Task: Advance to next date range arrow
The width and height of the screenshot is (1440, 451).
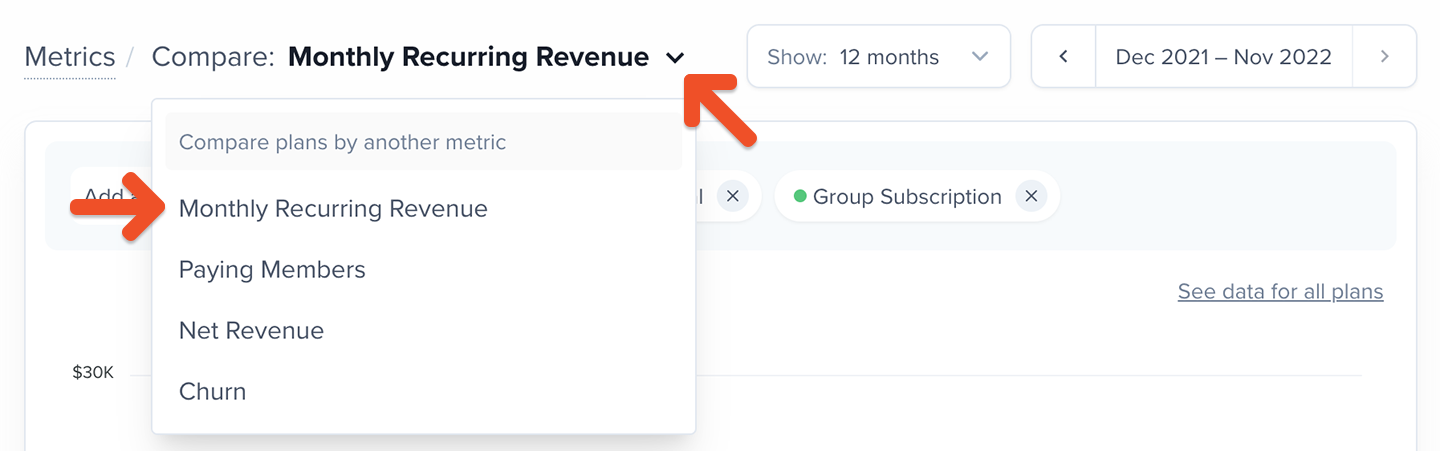Action: [x=1385, y=57]
